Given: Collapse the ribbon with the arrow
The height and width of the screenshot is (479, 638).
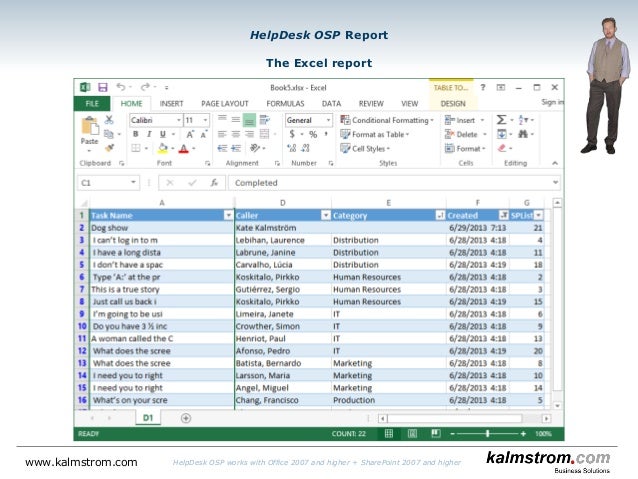Looking at the screenshot, I should click(555, 163).
